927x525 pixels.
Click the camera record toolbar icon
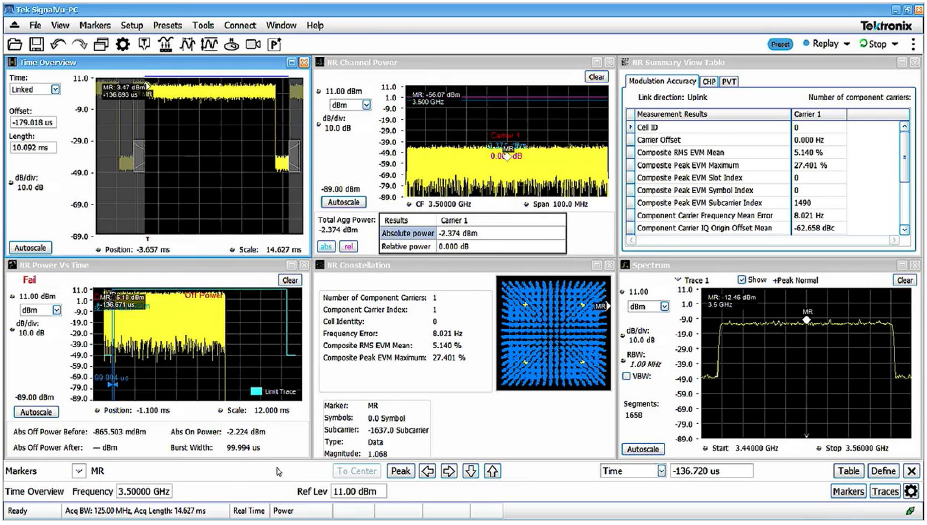(253, 44)
